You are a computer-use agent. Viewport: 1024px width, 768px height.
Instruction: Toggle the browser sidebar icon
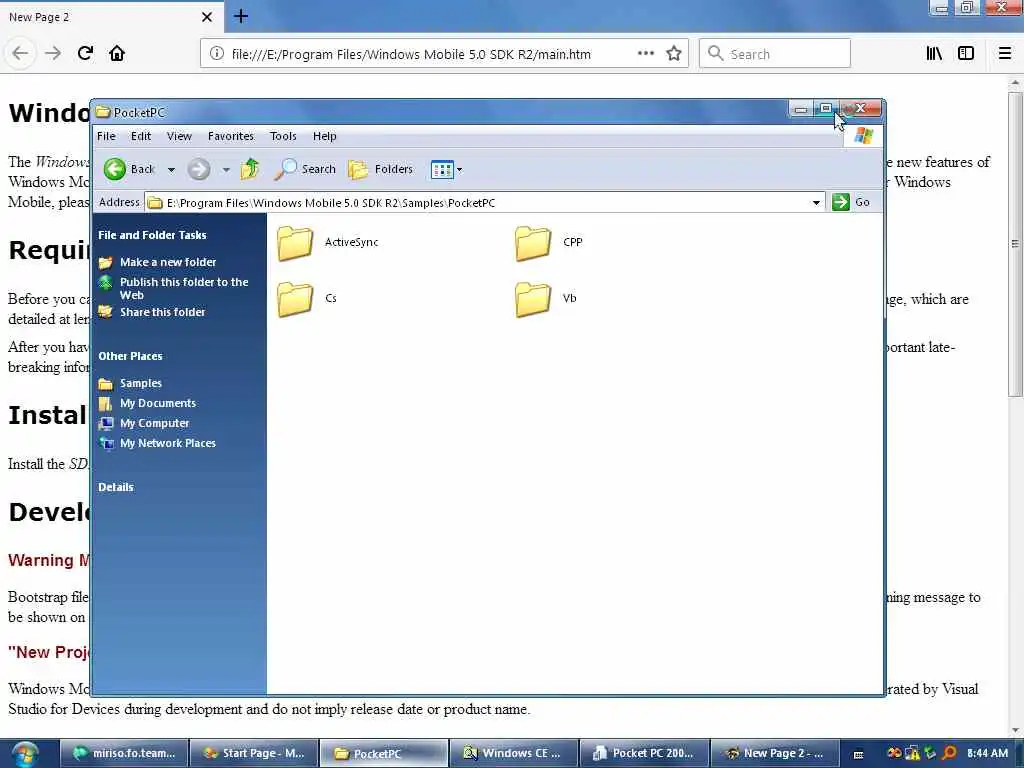[966, 54]
